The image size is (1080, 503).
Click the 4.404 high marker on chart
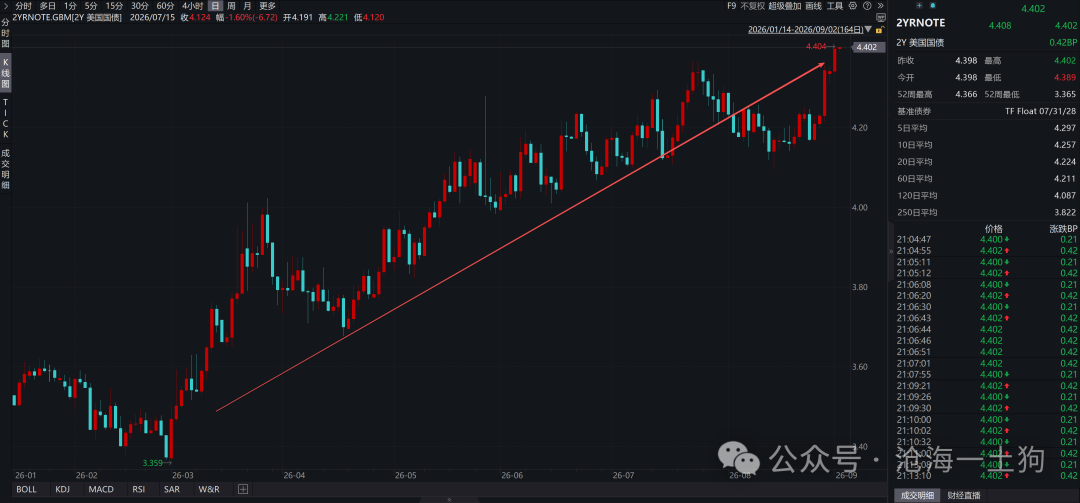816,46
